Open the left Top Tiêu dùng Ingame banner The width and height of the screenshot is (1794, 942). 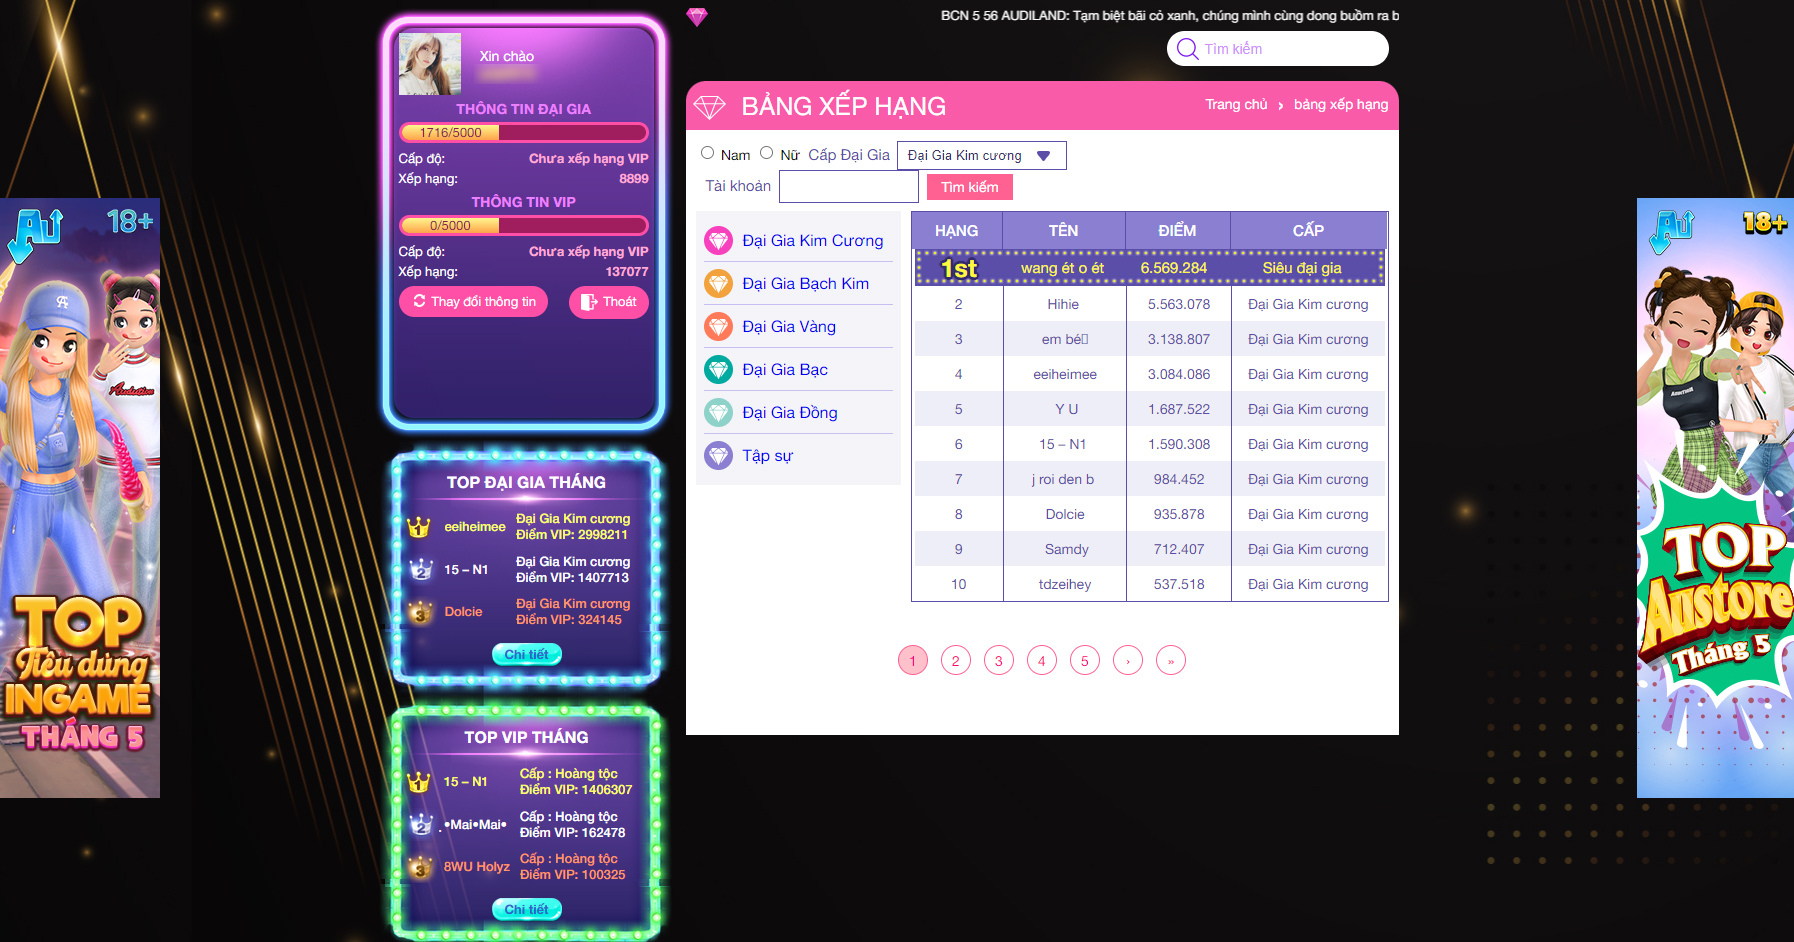coord(80,498)
